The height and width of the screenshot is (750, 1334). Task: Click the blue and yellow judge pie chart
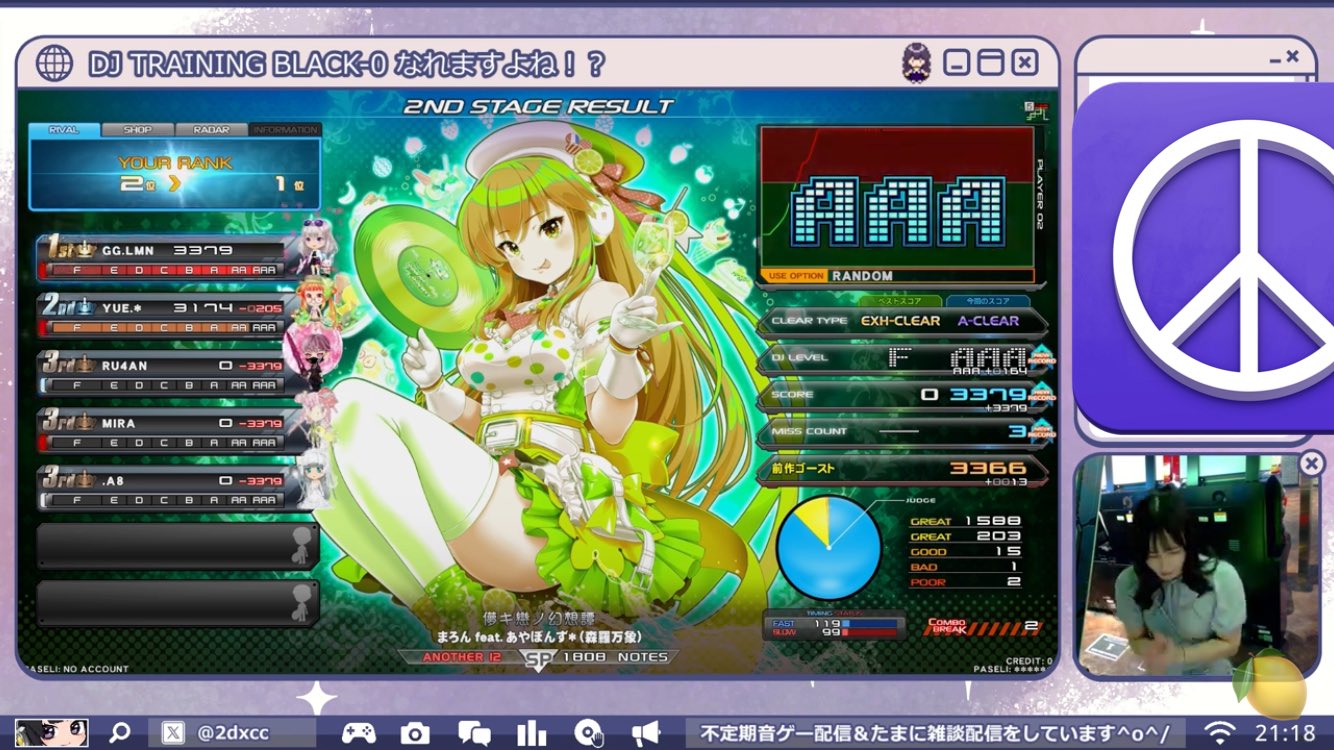tap(829, 547)
